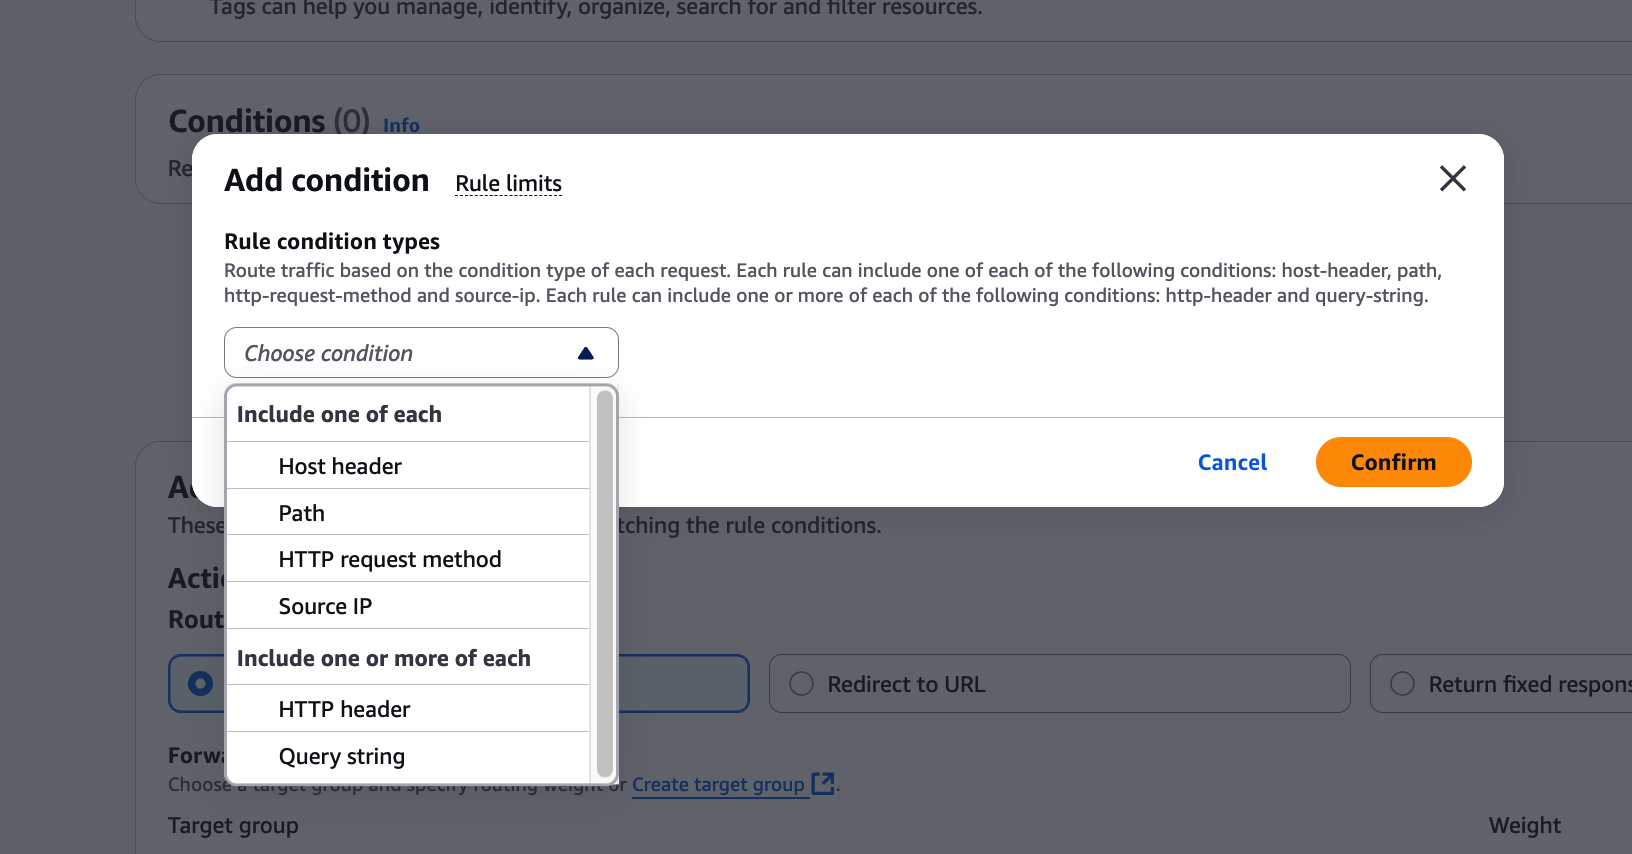Click the Include one of each group header

pyautogui.click(x=339, y=415)
